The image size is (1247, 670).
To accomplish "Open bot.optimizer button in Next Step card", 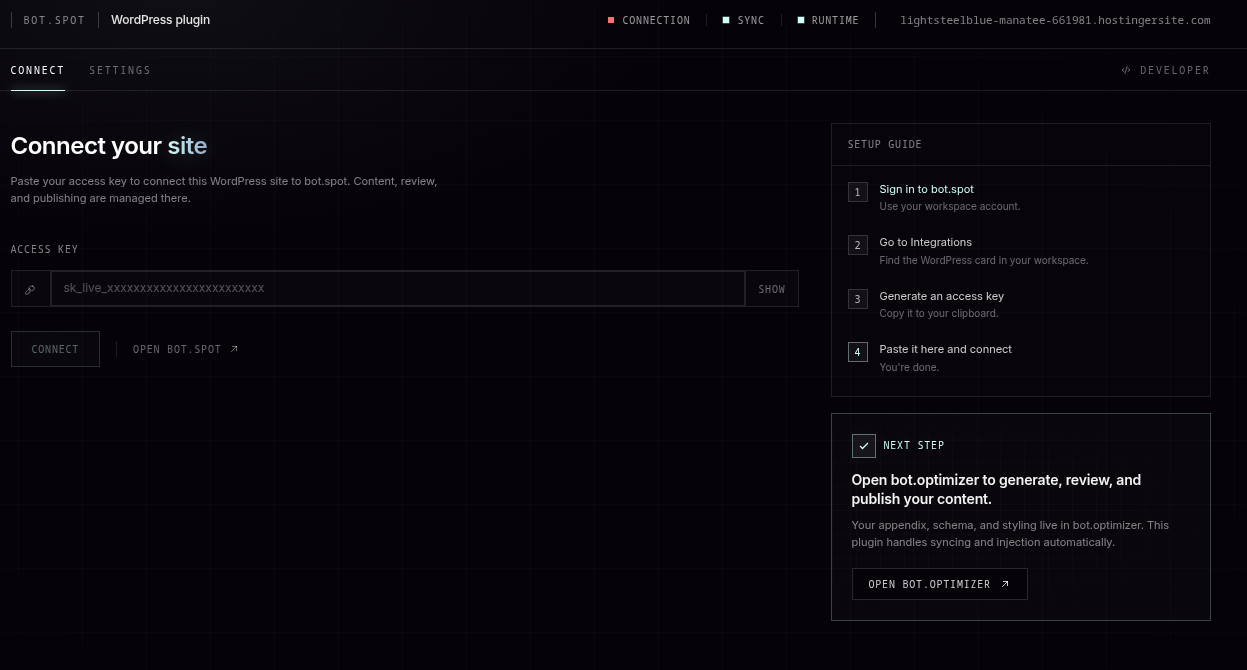I will 940,584.
